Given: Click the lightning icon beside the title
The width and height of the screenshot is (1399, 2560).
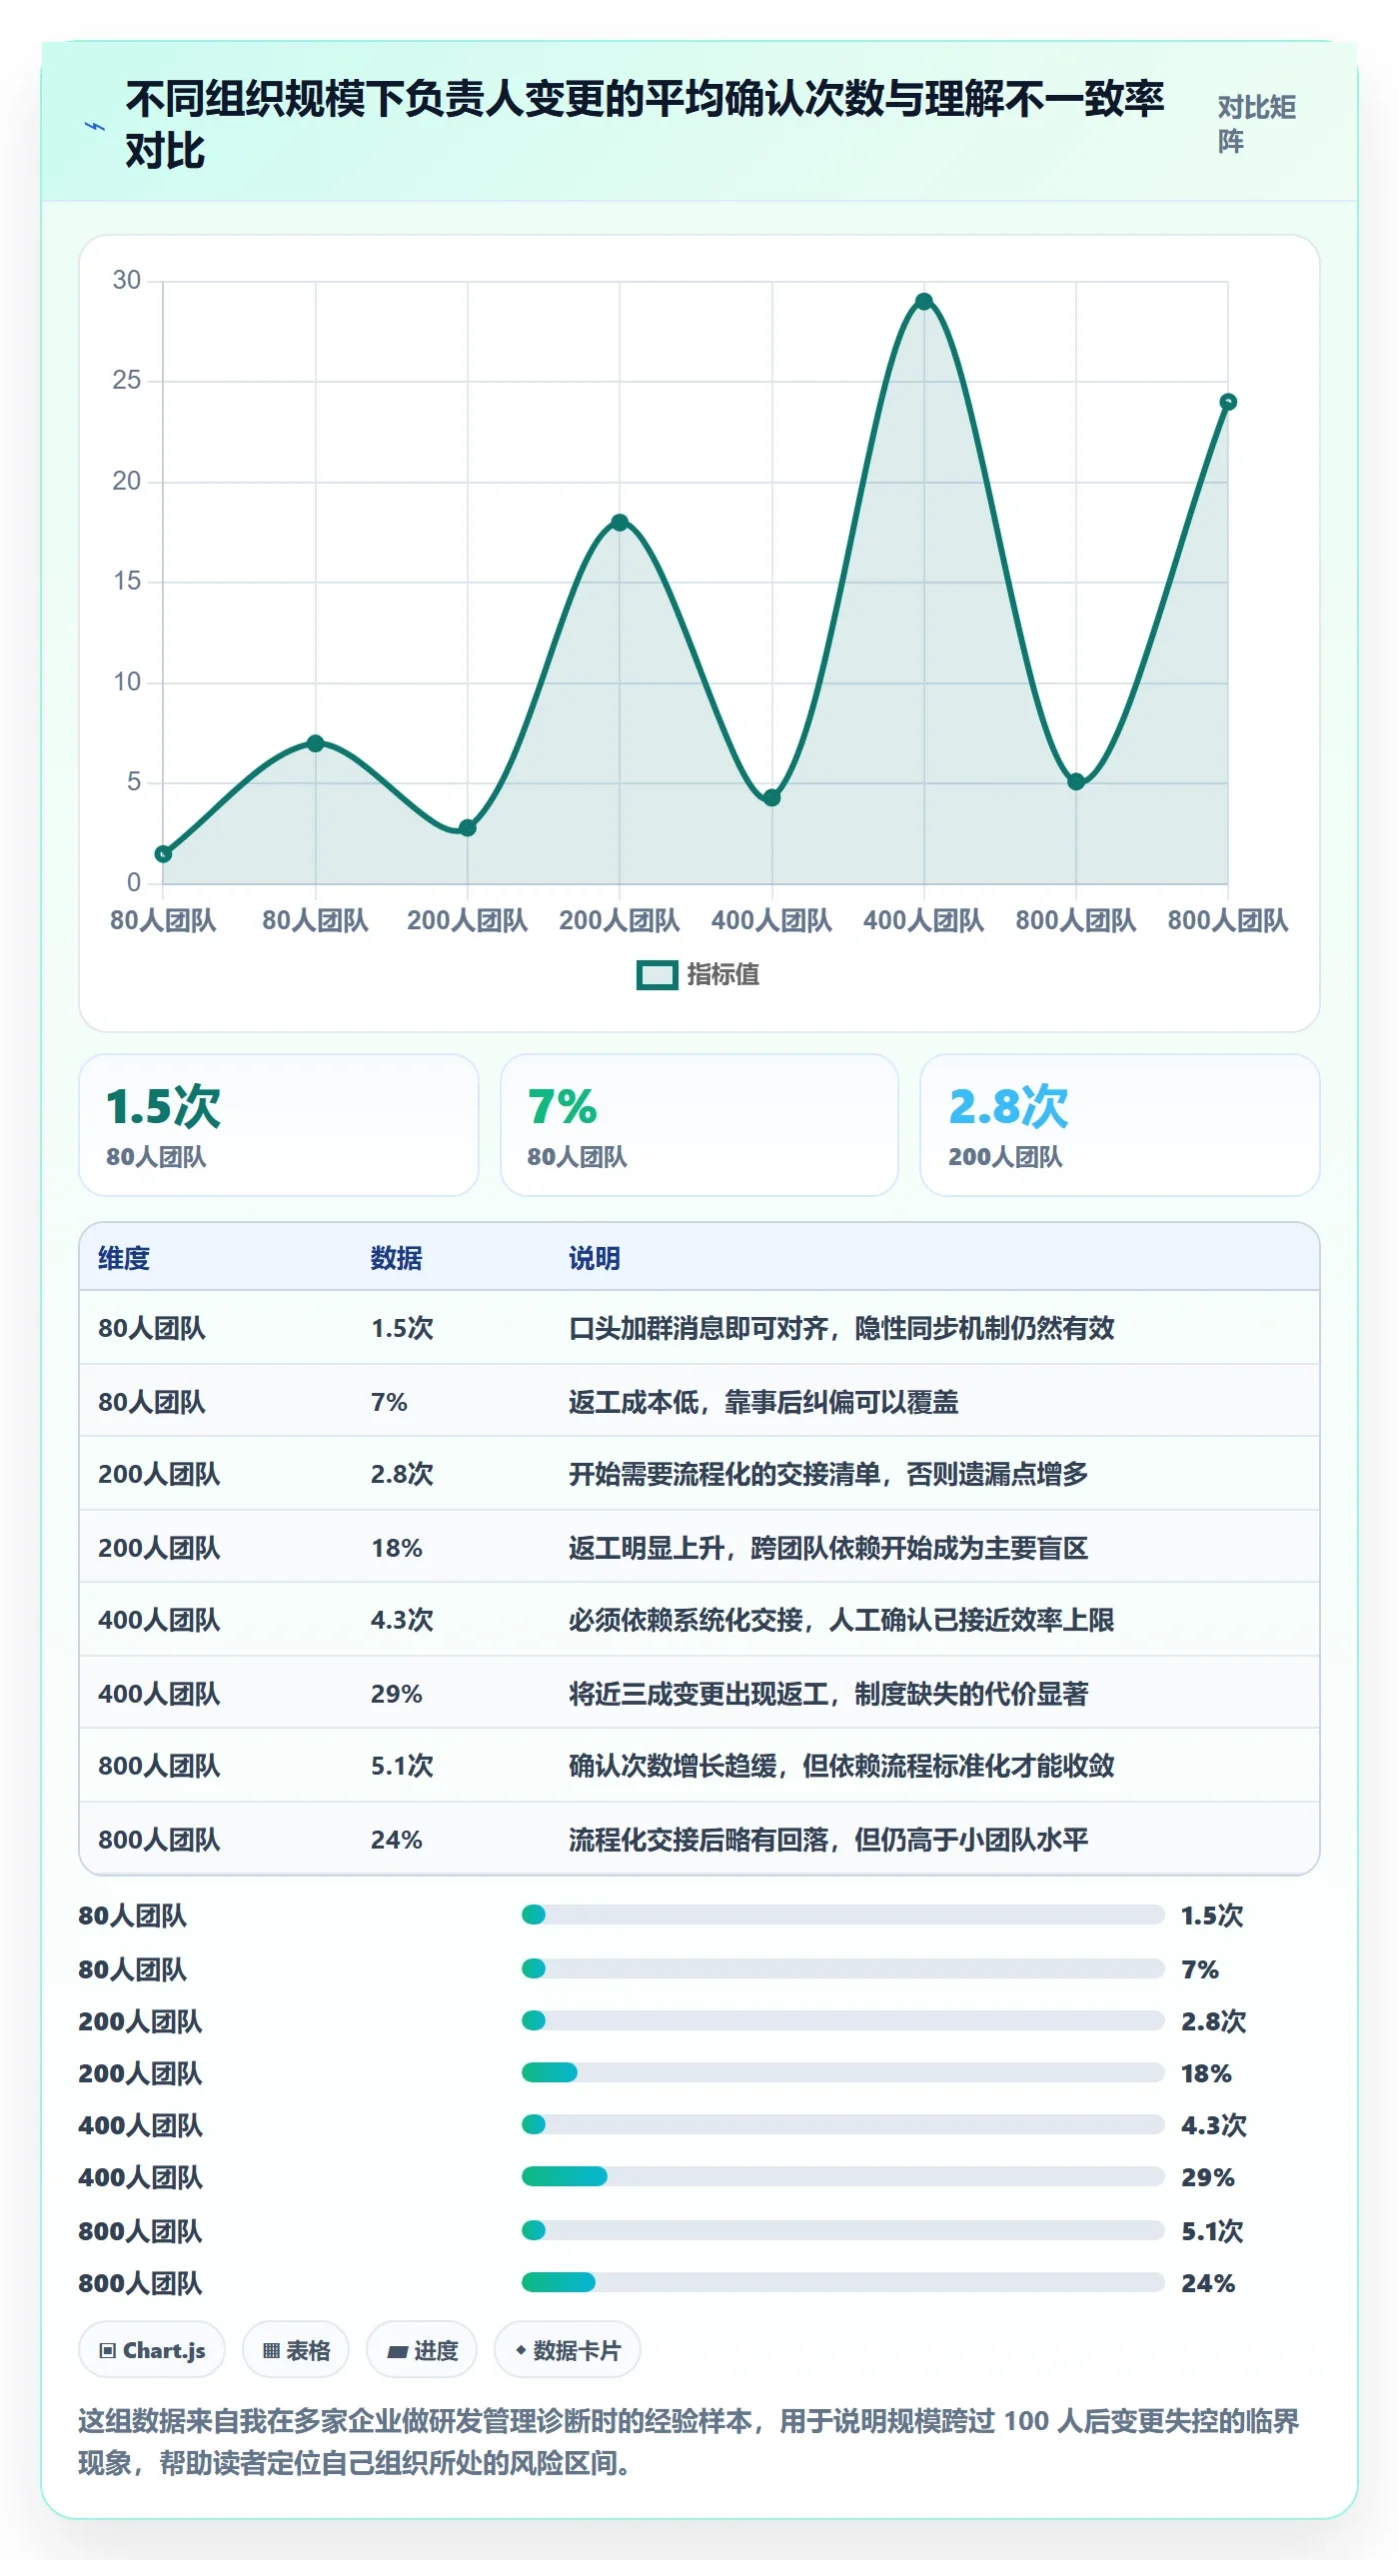Looking at the screenshot, I should (94, 126).
